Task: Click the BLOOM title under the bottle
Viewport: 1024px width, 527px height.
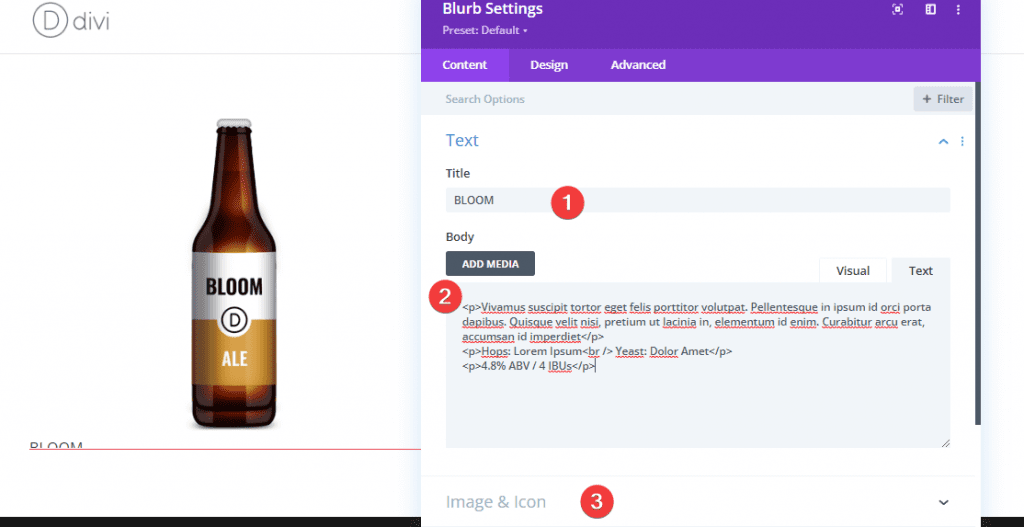Action: (56, 445)
